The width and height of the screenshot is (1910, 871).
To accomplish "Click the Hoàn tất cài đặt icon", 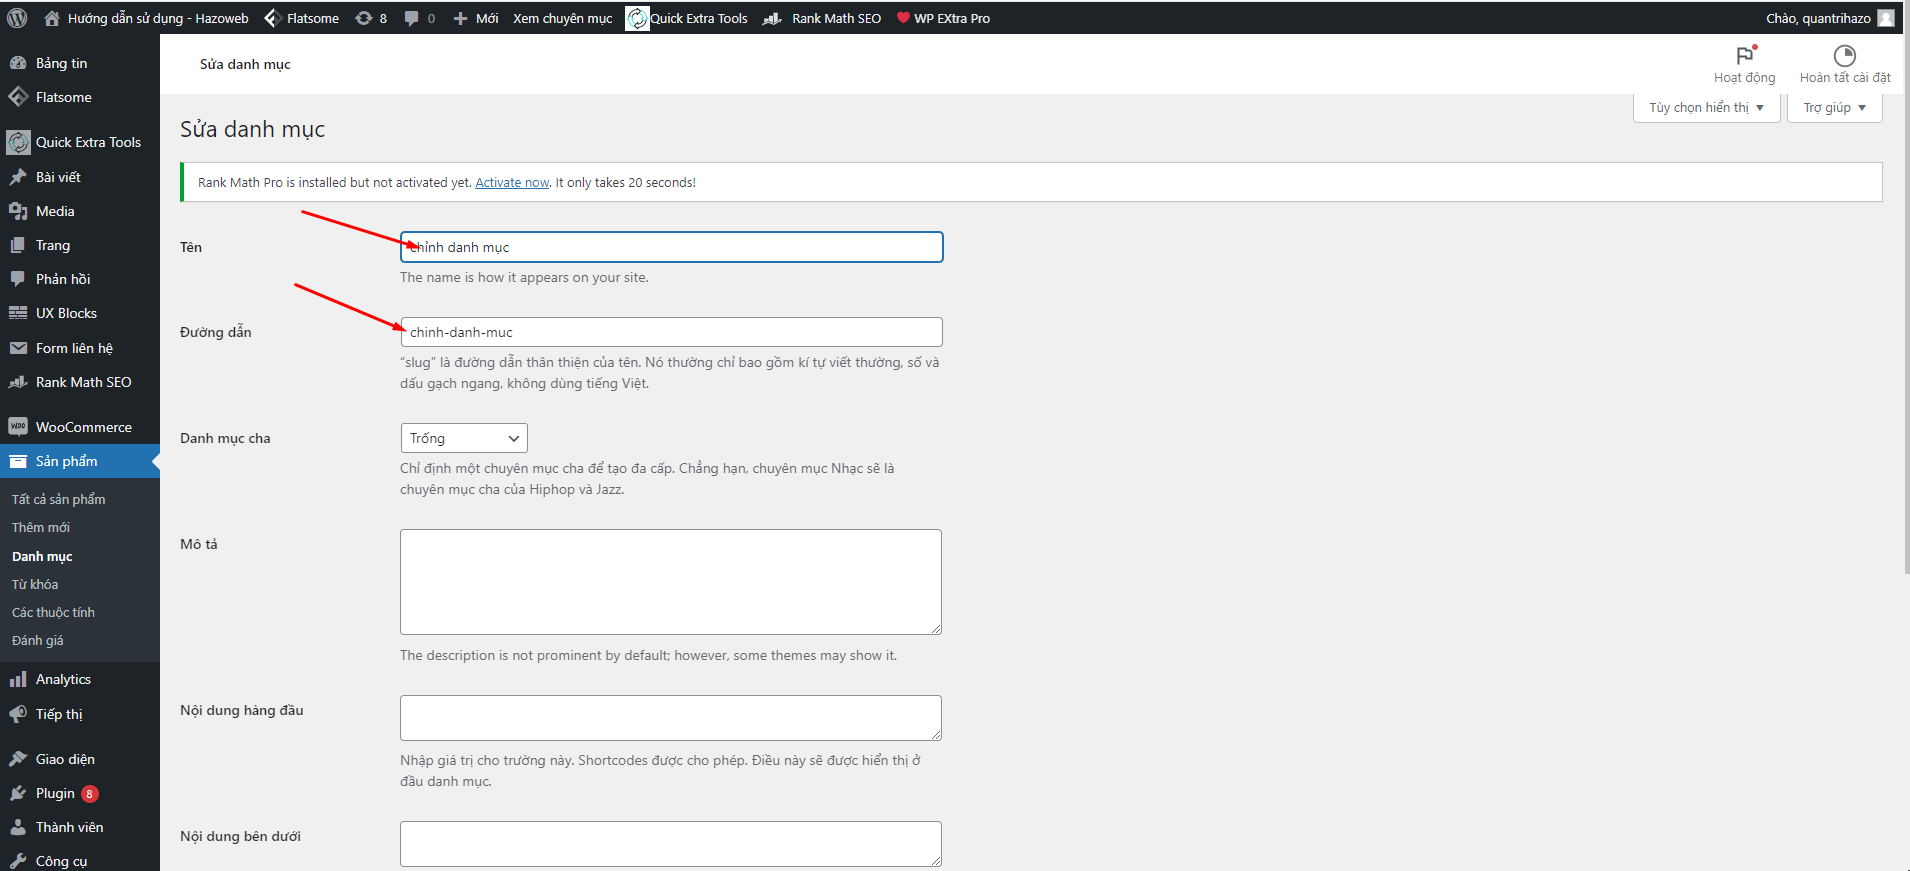I will pos(1844,56).
